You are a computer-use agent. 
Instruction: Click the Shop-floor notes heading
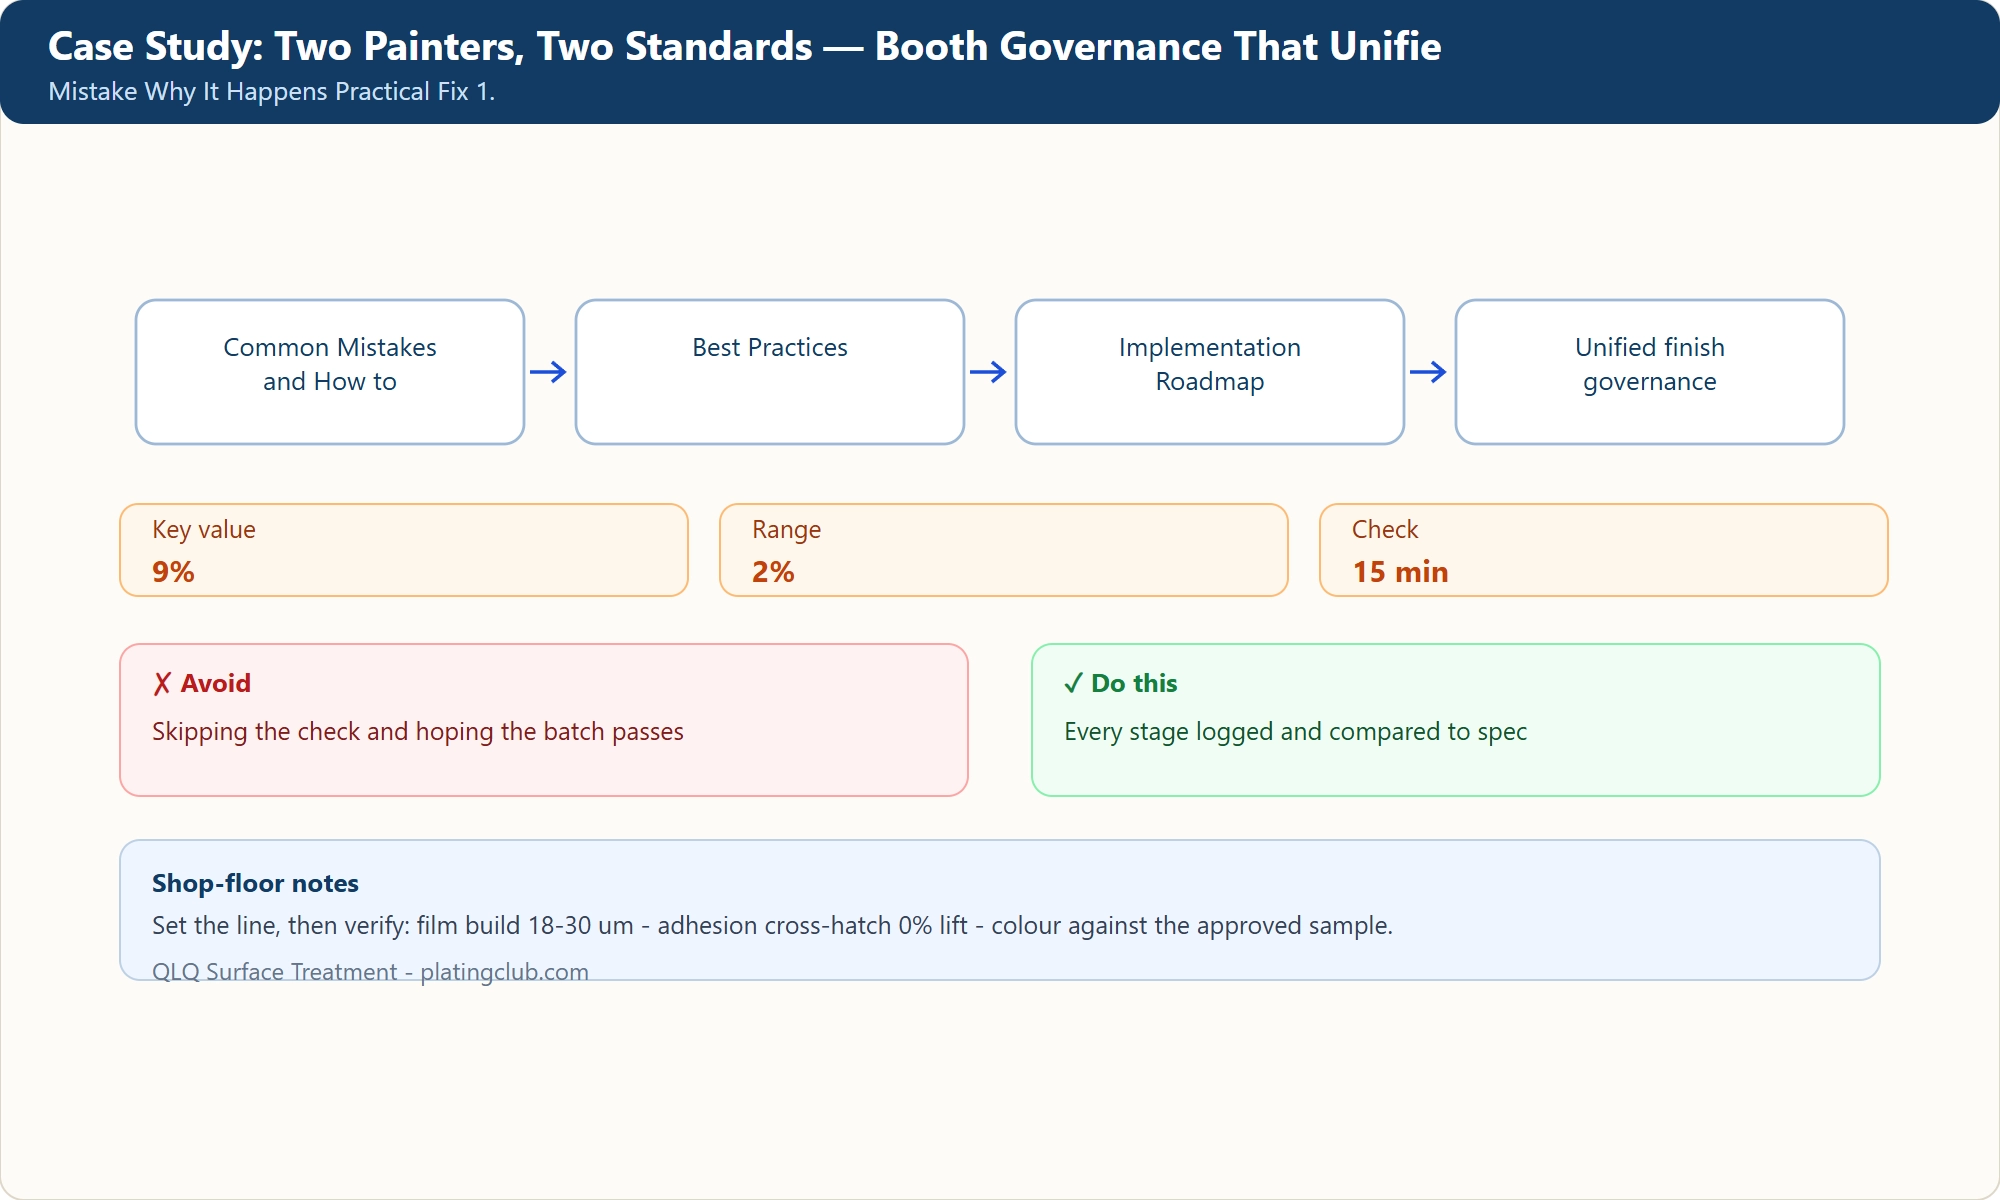(255, 884)
